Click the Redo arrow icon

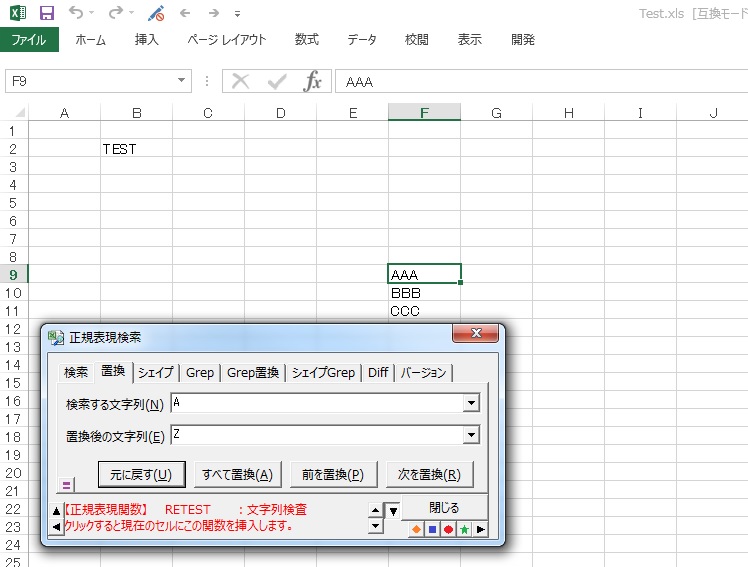point(115,13)
